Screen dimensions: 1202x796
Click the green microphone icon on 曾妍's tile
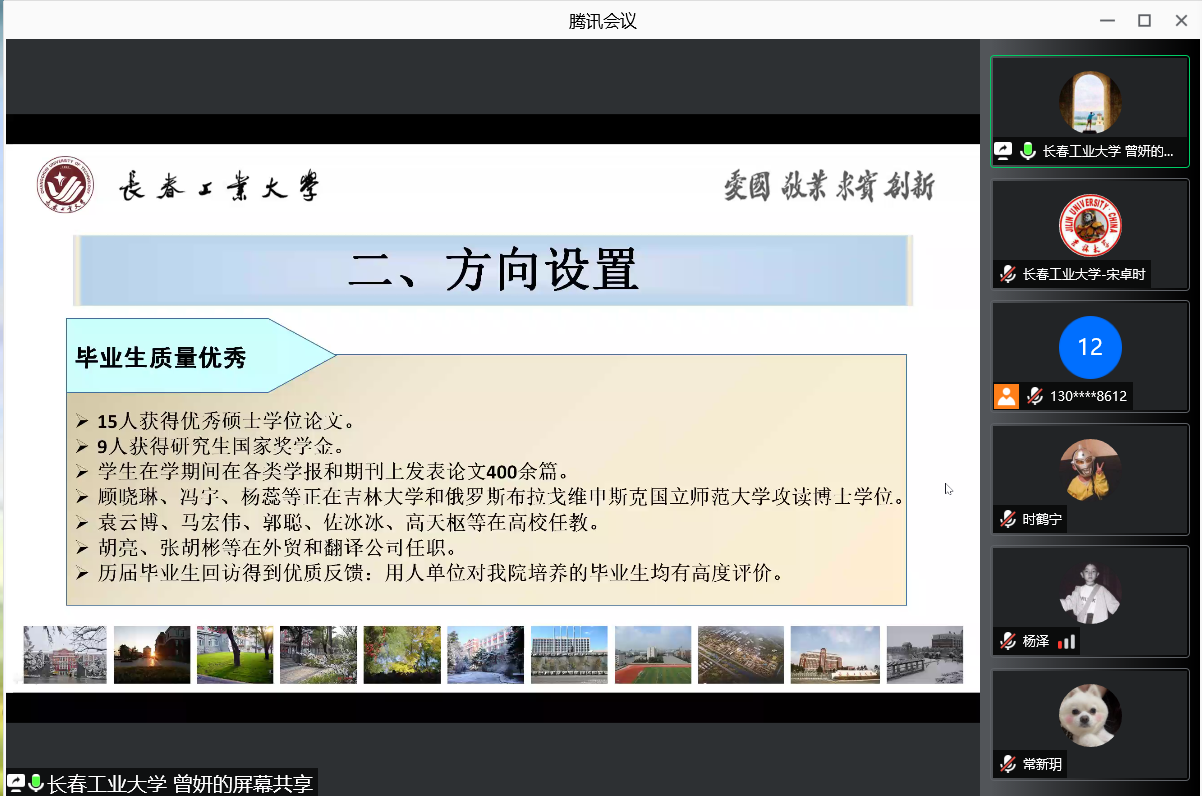[x=1027, y=151]
